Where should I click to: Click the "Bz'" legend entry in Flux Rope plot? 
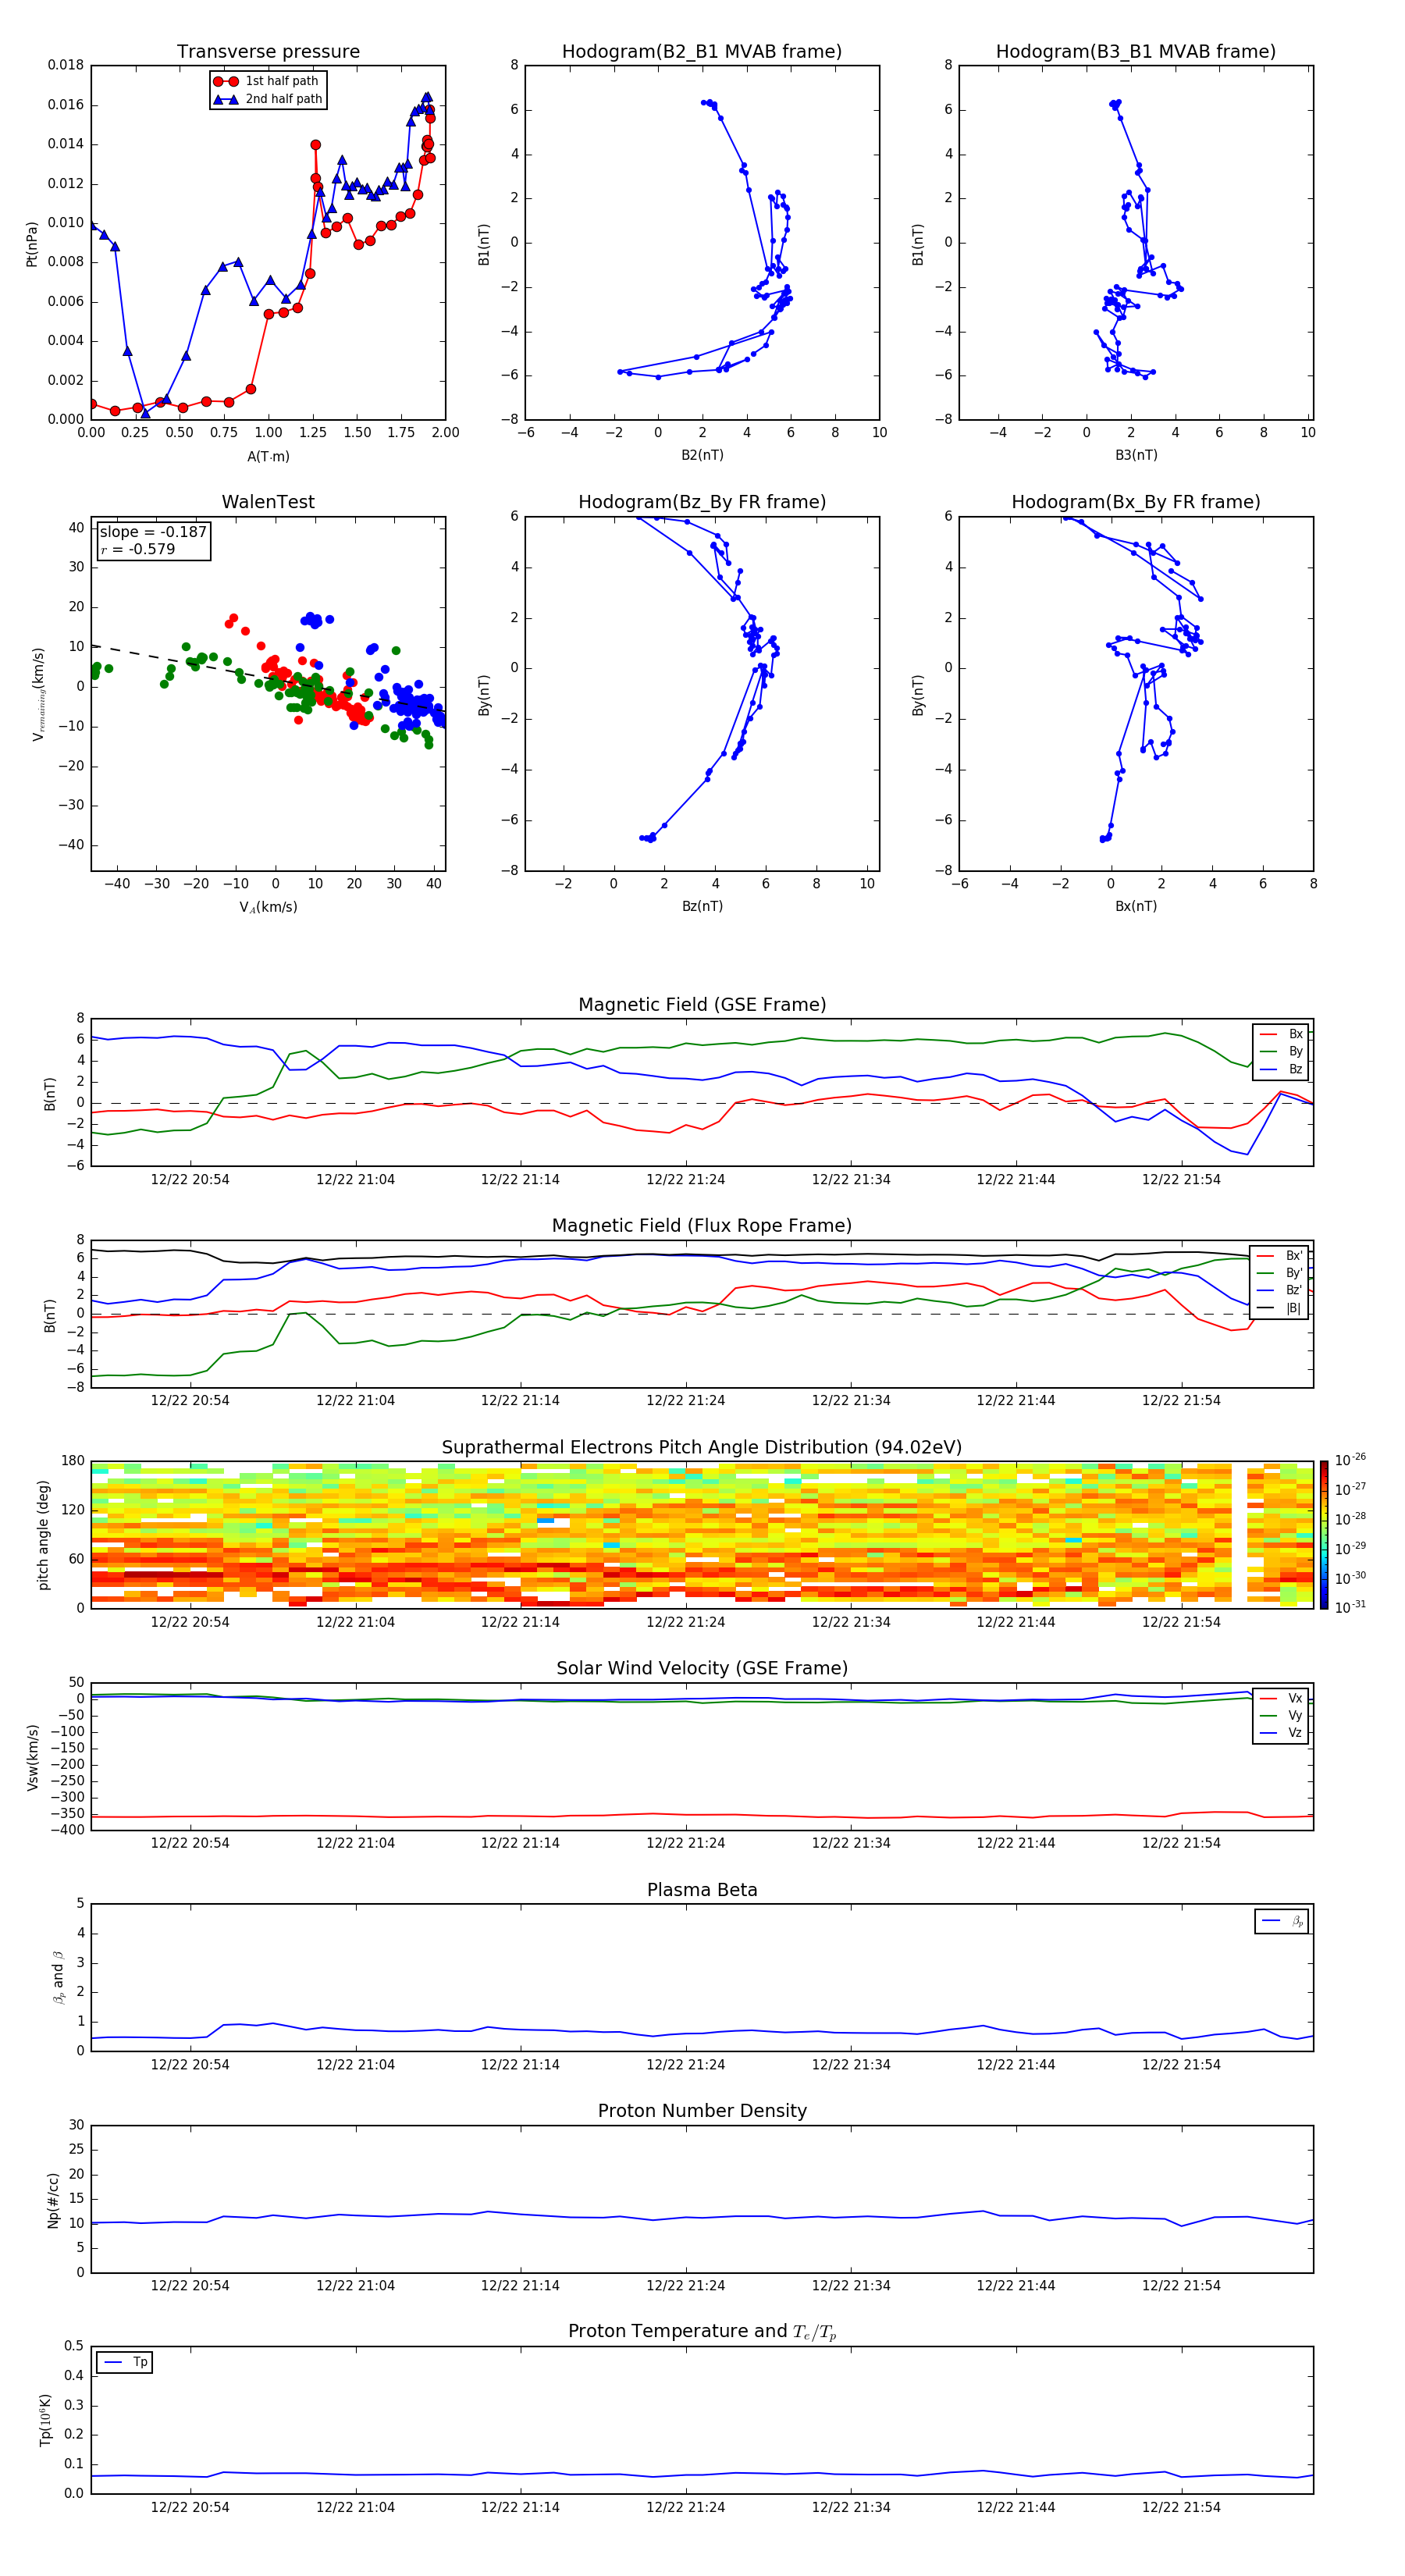1280,1291
